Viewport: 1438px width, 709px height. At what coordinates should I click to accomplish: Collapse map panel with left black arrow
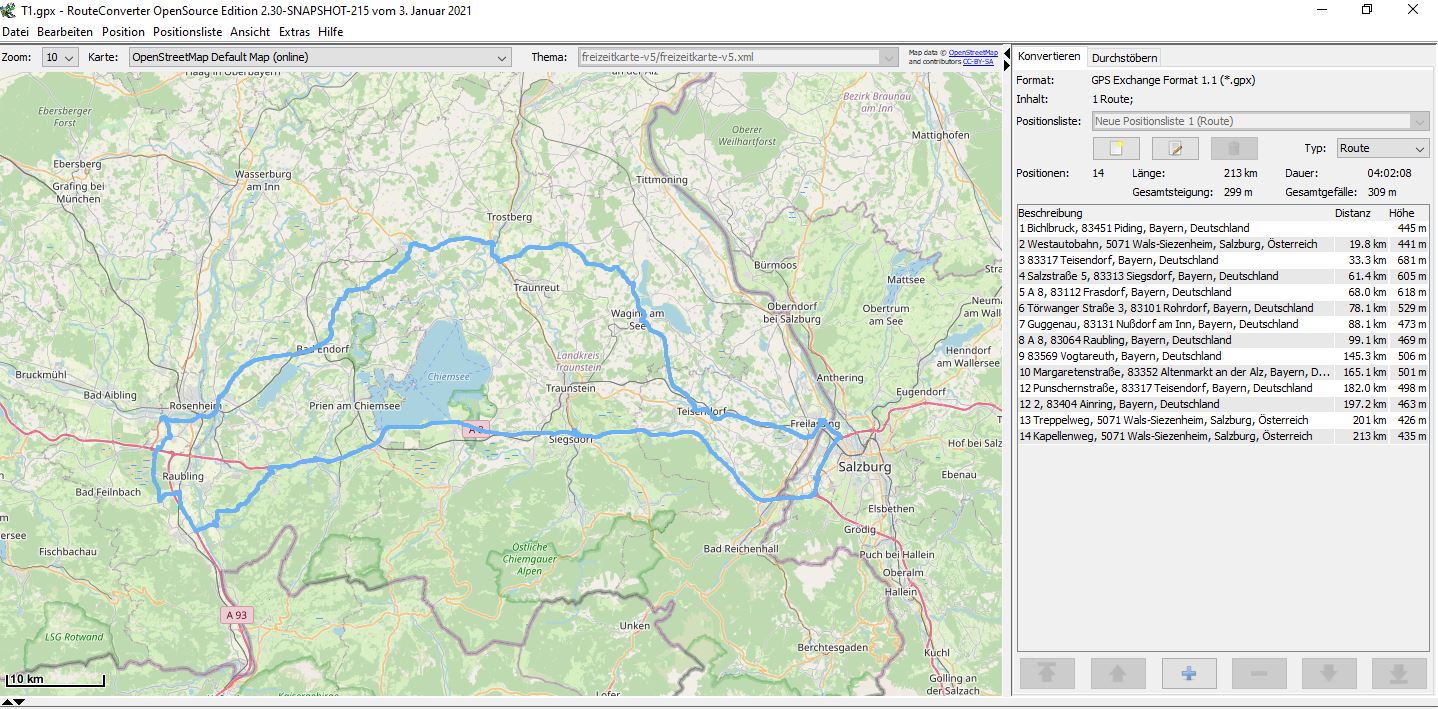(x=1007, y=52)
